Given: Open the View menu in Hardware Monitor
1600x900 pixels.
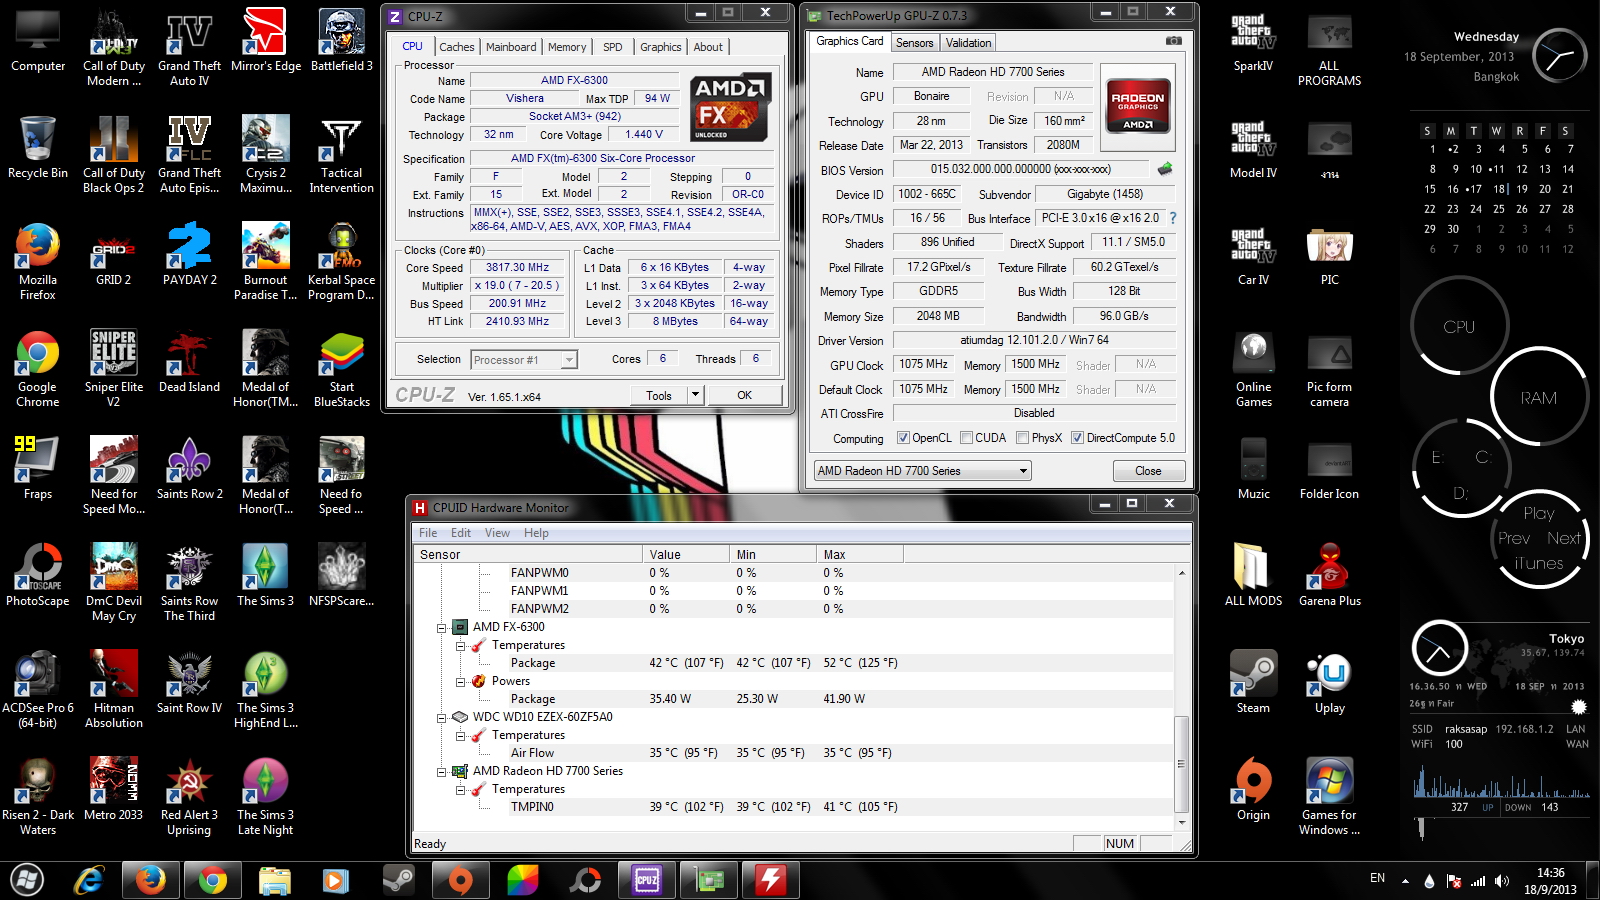Looking at the screenshot, I should coord(497,533).
